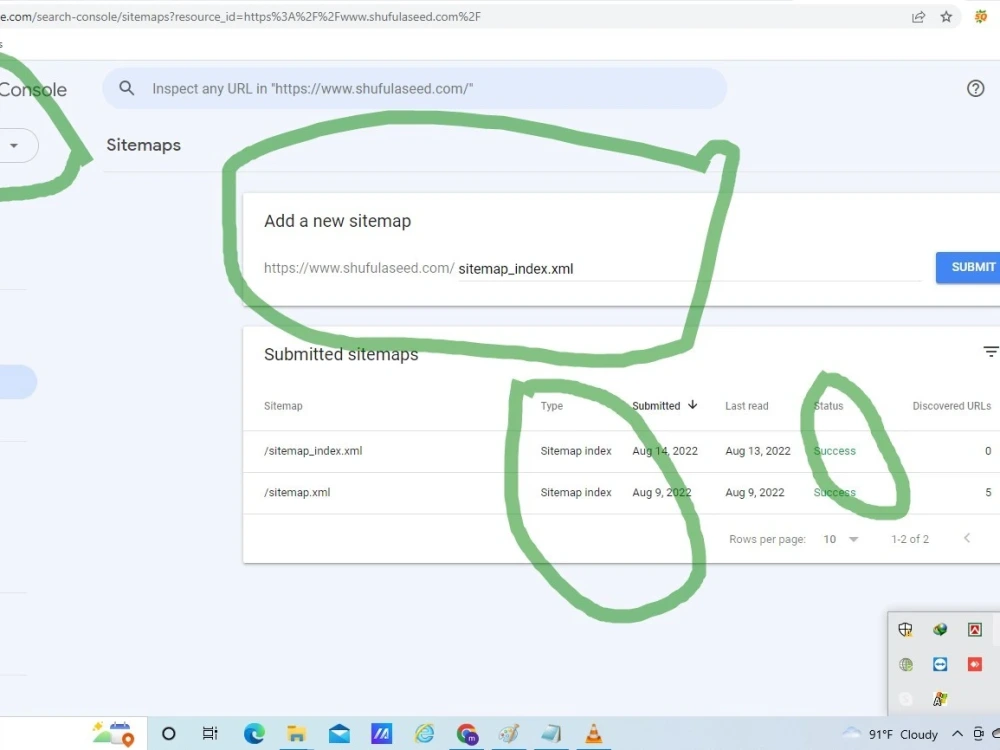The height and width of the screenshot is (750, 1000).
Task: Click Success status for /sitemap.xml
Action: 834,492
